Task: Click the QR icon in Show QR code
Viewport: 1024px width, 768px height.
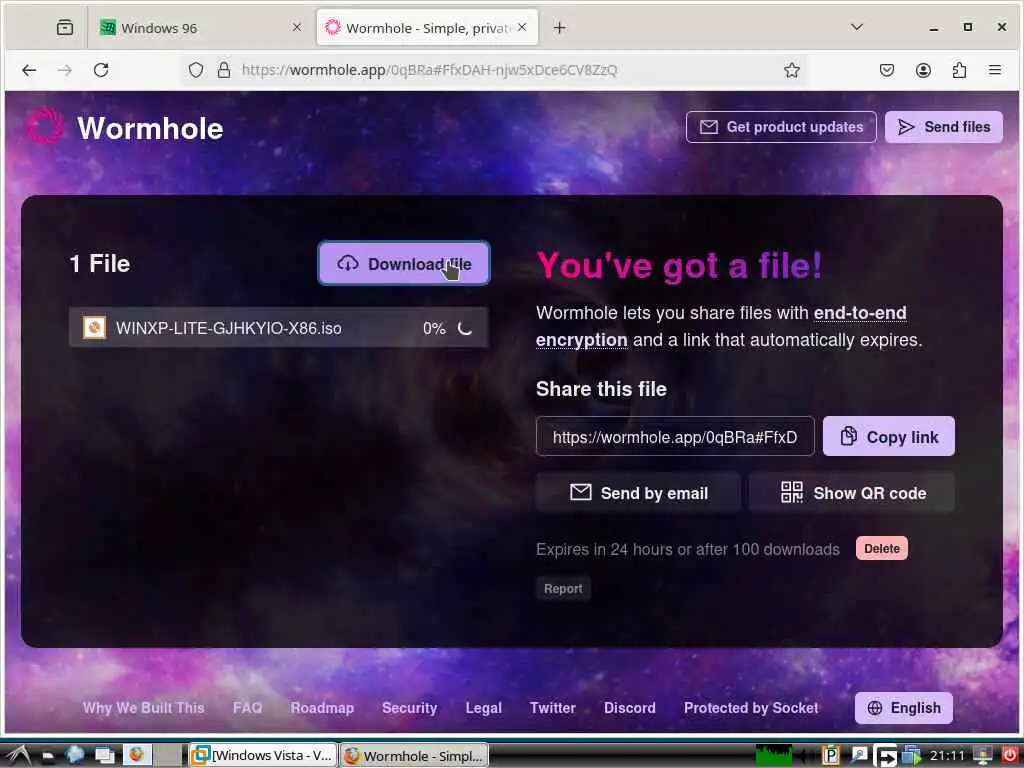Action: click(x=792, y=492)
